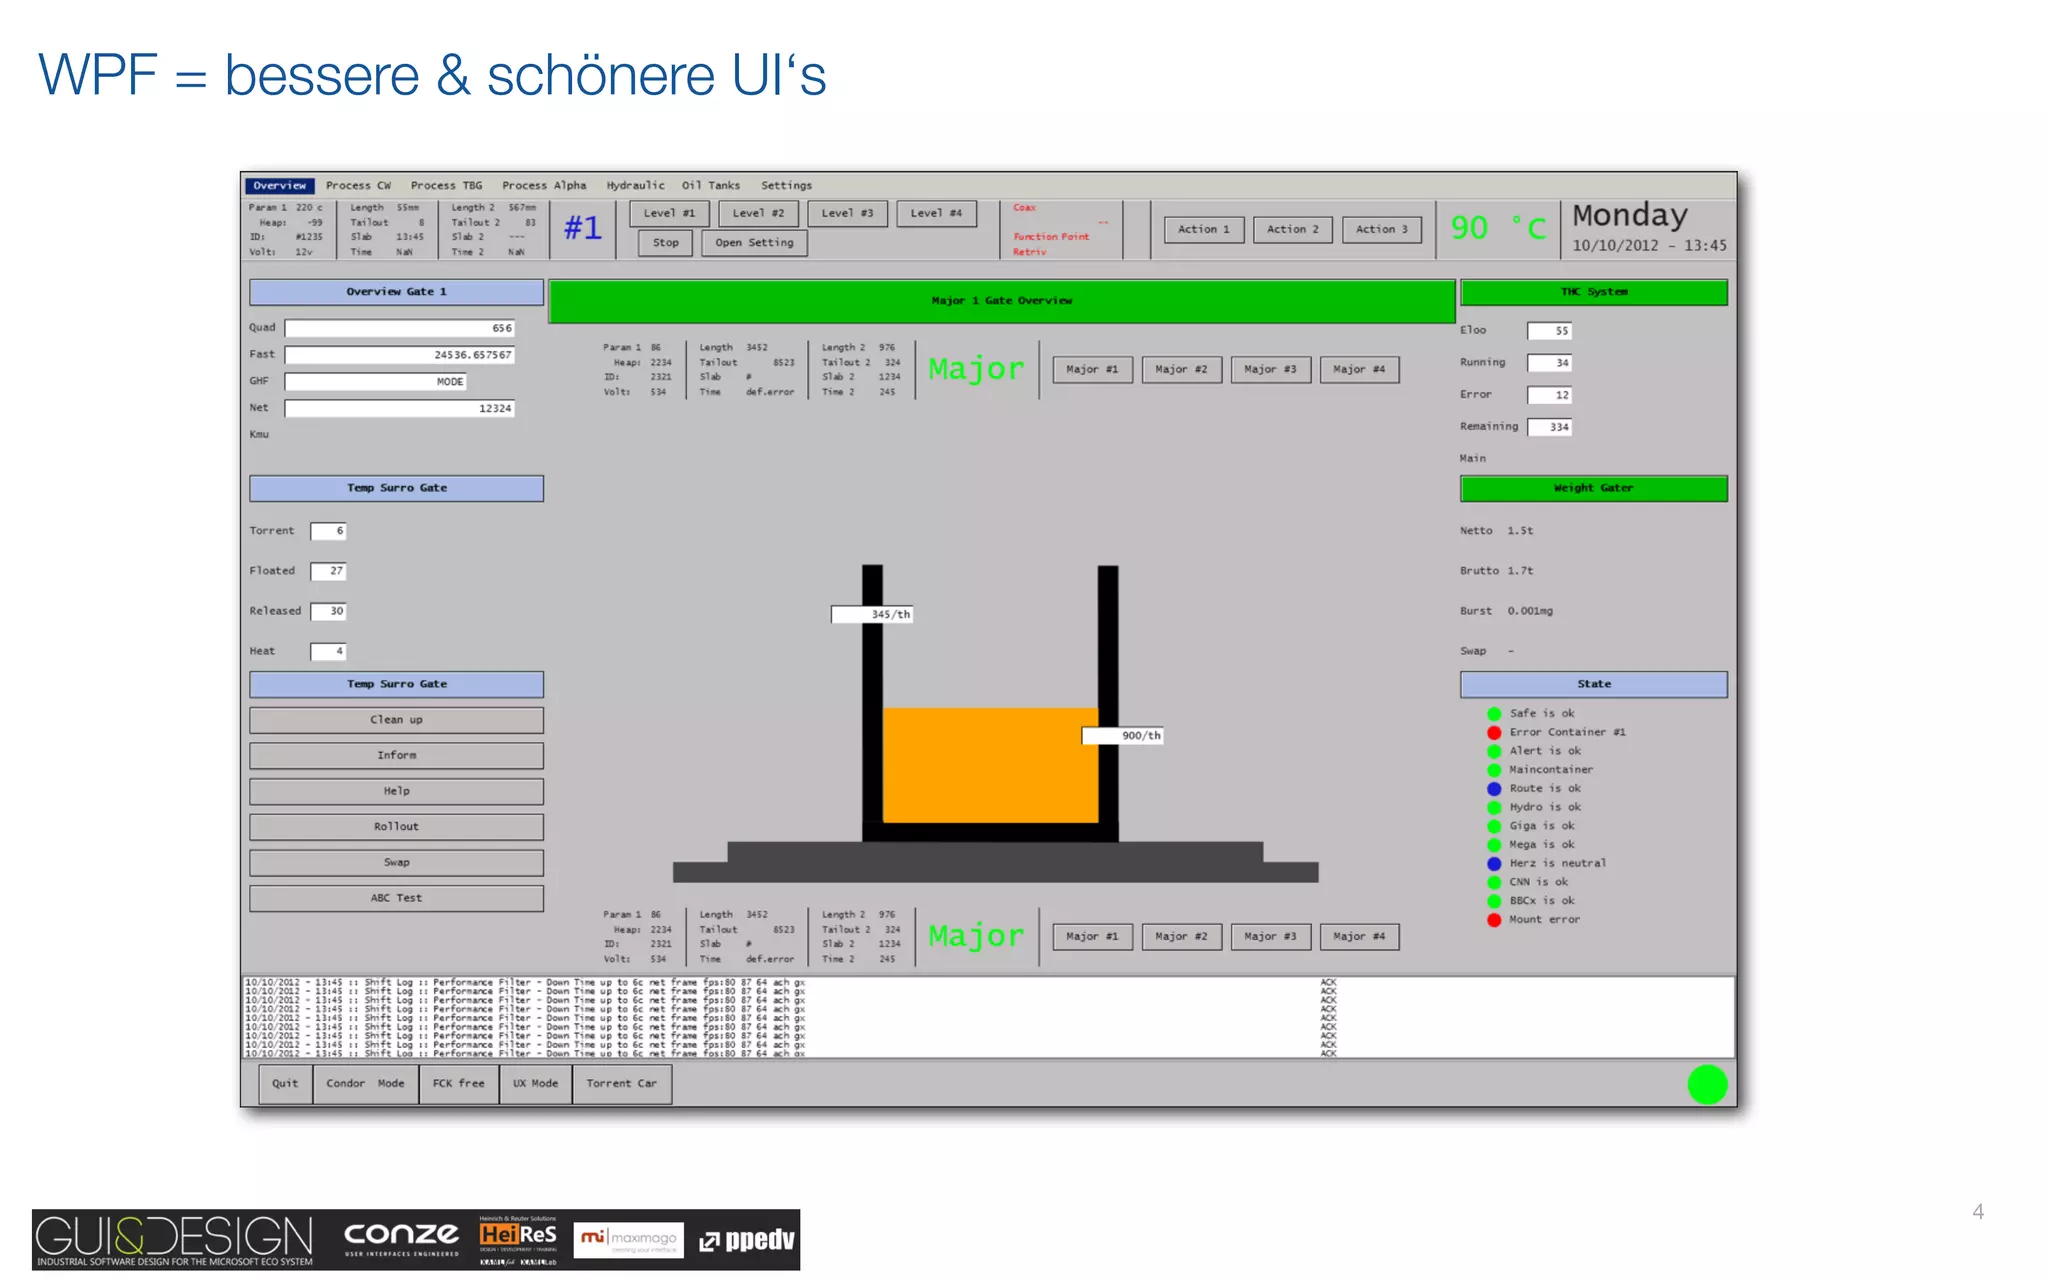The image size is (2048, 1280).
Task: Click the Remaining value field
Action: click(x=1550, y=427)
